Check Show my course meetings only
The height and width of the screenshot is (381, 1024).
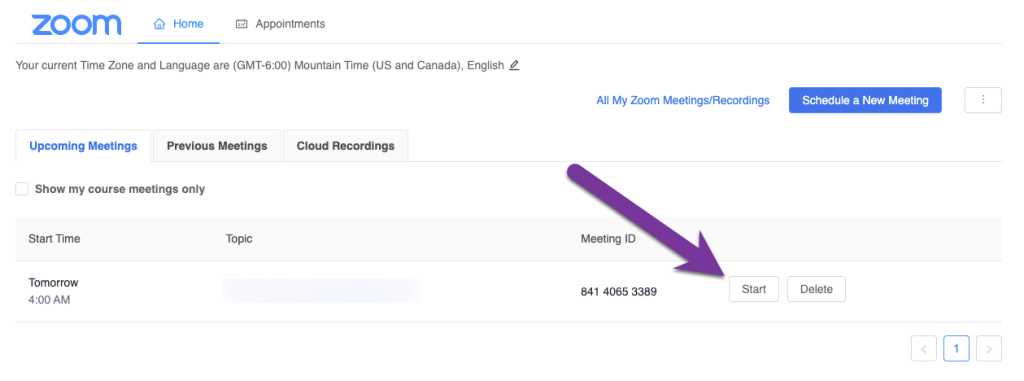click(x=22, y=189)
